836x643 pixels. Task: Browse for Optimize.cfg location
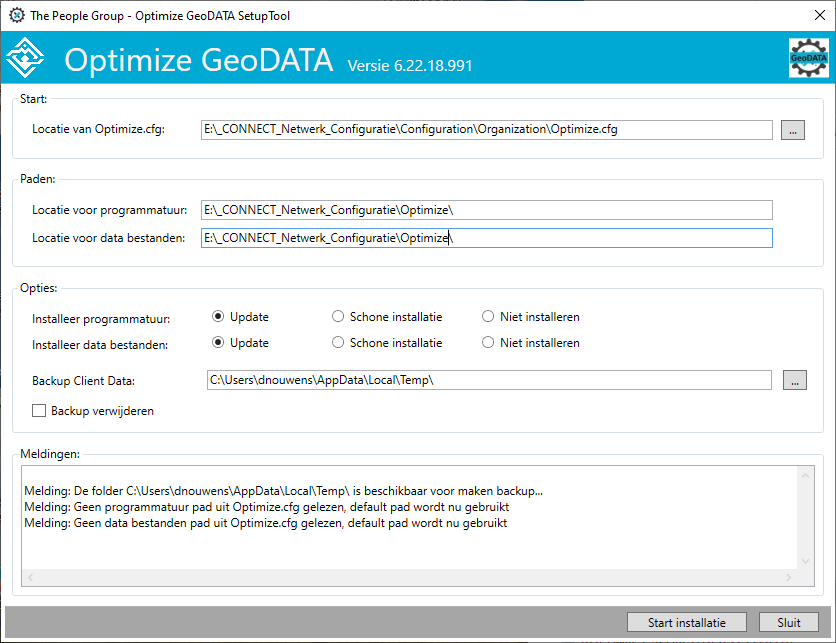point(792,130)
